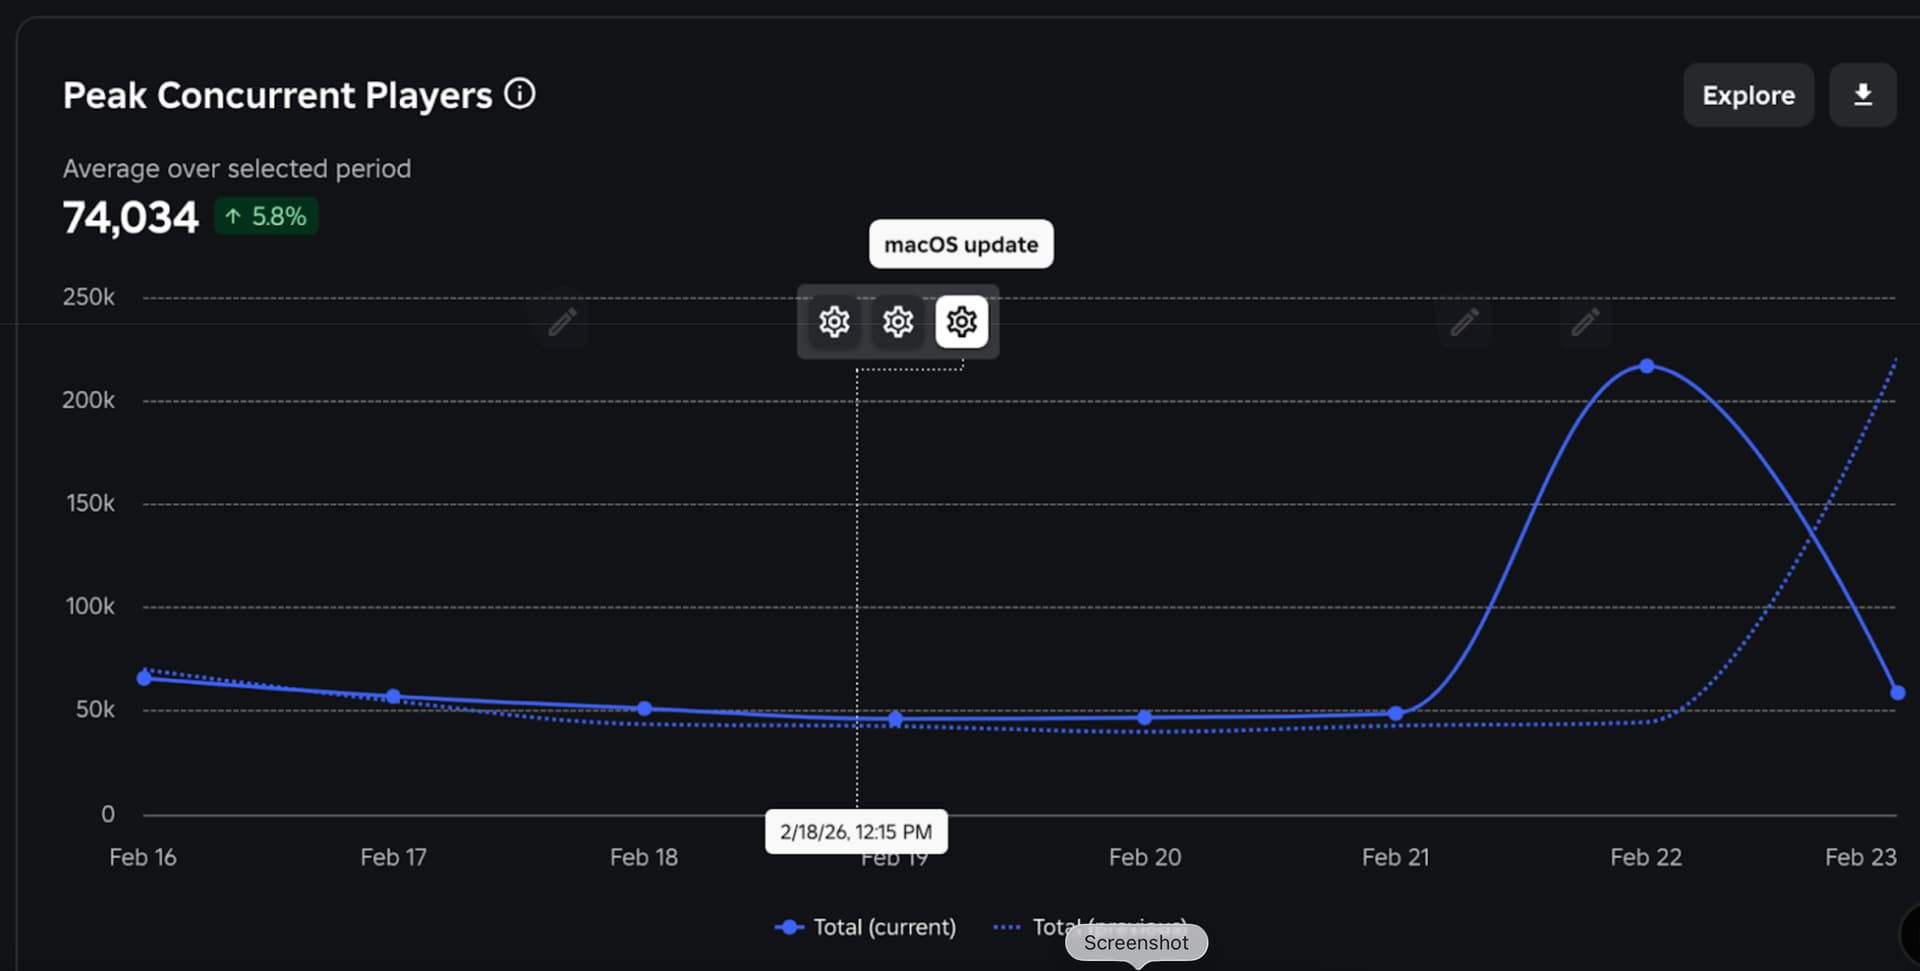The image size is (1920, 971).
Task: Click the Feb 21 data point
Action: (x=1396, y=714)
